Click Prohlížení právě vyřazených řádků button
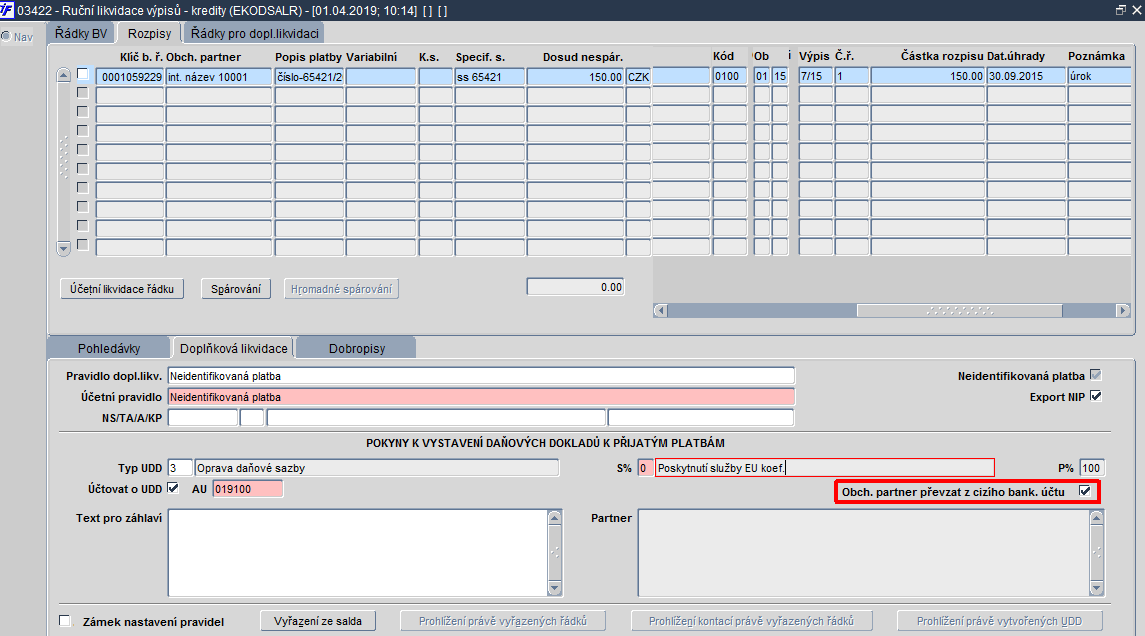The height and width of the screenshot is (636, 1145). point(502,621)
